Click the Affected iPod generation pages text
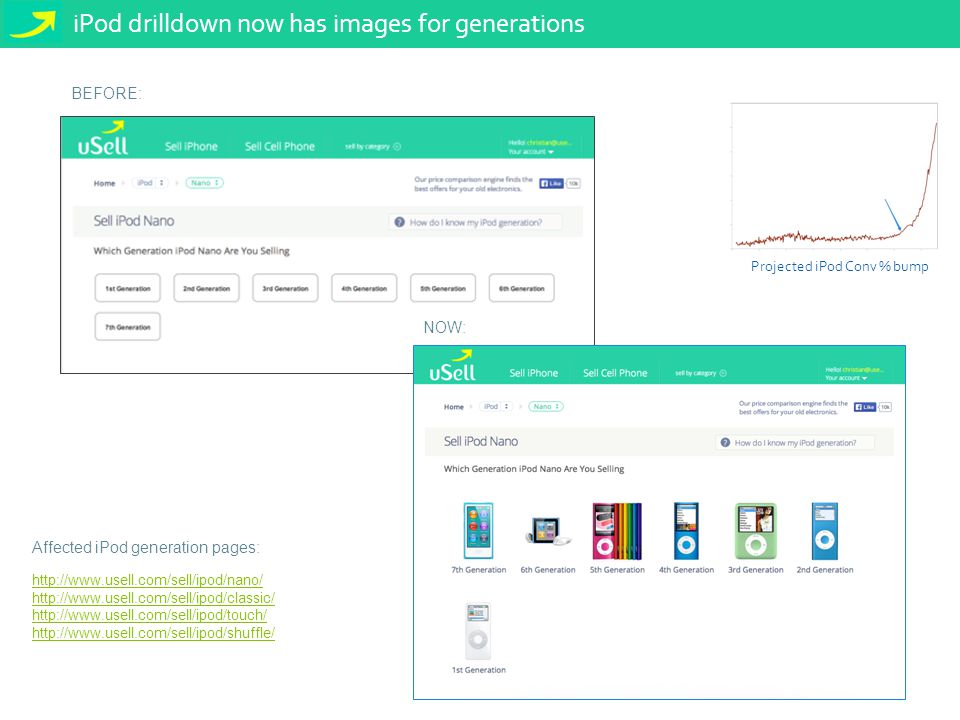The width and height of the screenshot is (960, 720). pyautogui.click(x=146, y=547)
